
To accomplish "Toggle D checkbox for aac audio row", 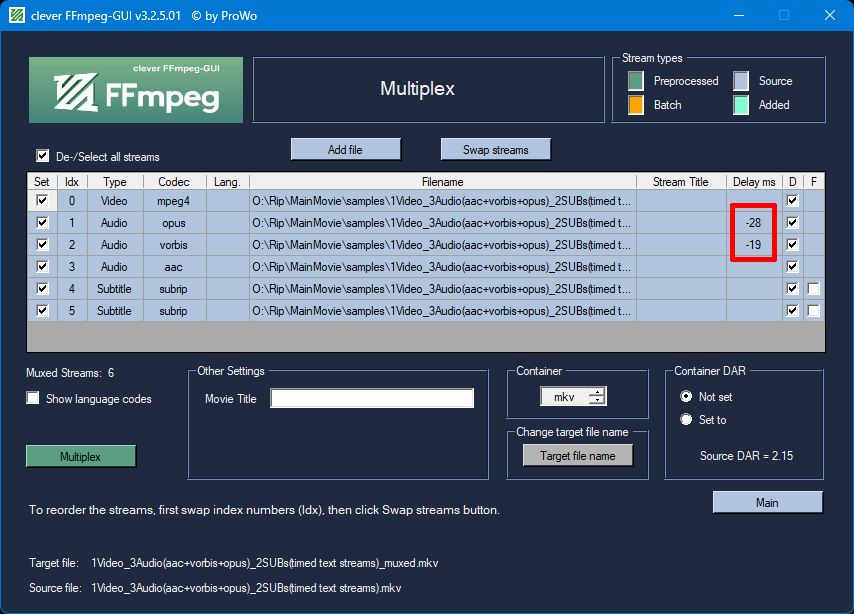I will [792, 266].
